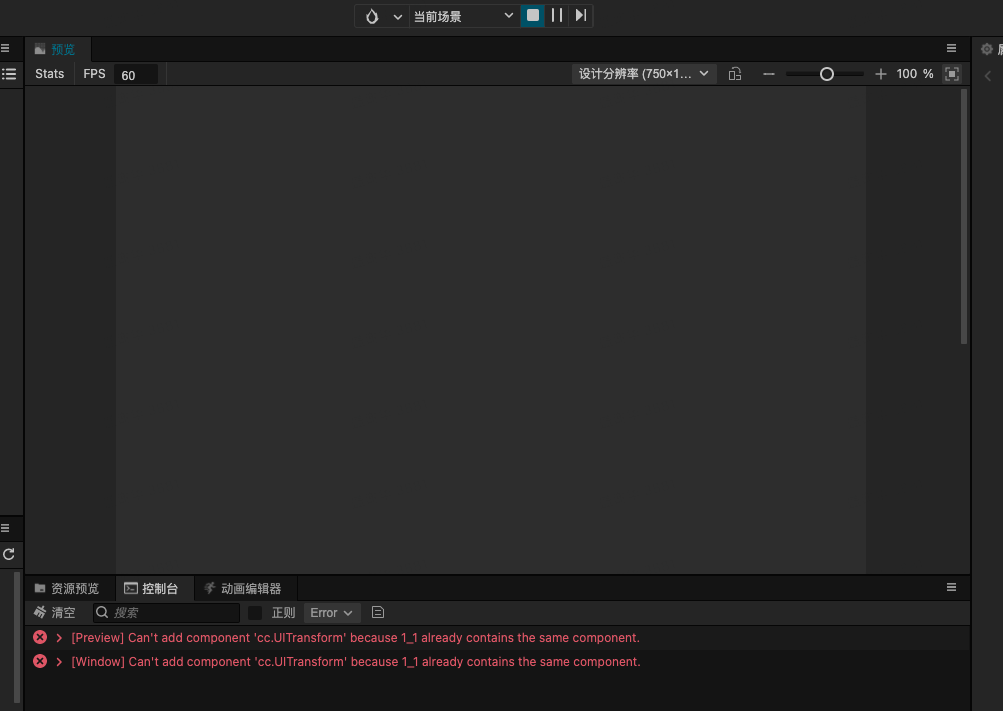This screenshot has width=1003, height=711.
Task: Stop the running preview
Action: coord(532,15)
